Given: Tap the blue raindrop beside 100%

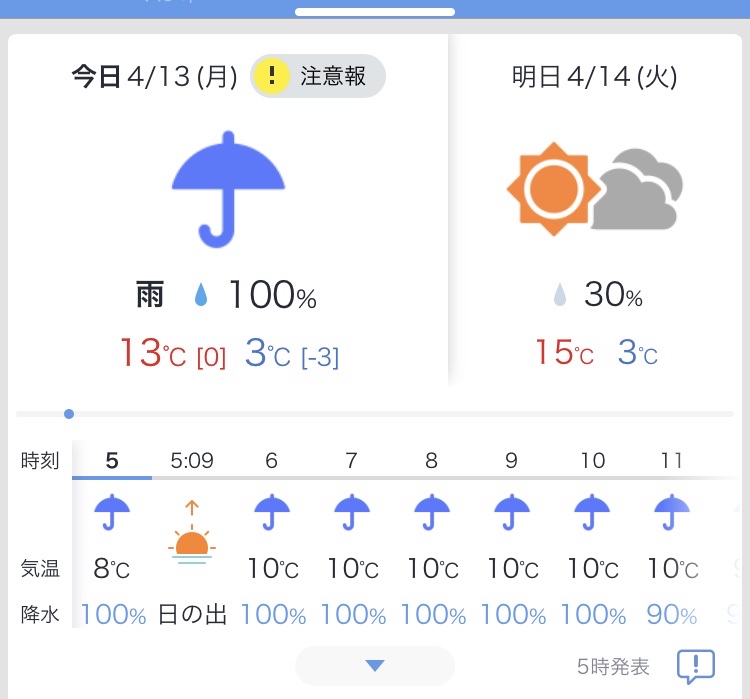Looking at the screenshot, I should pos(201,294).
